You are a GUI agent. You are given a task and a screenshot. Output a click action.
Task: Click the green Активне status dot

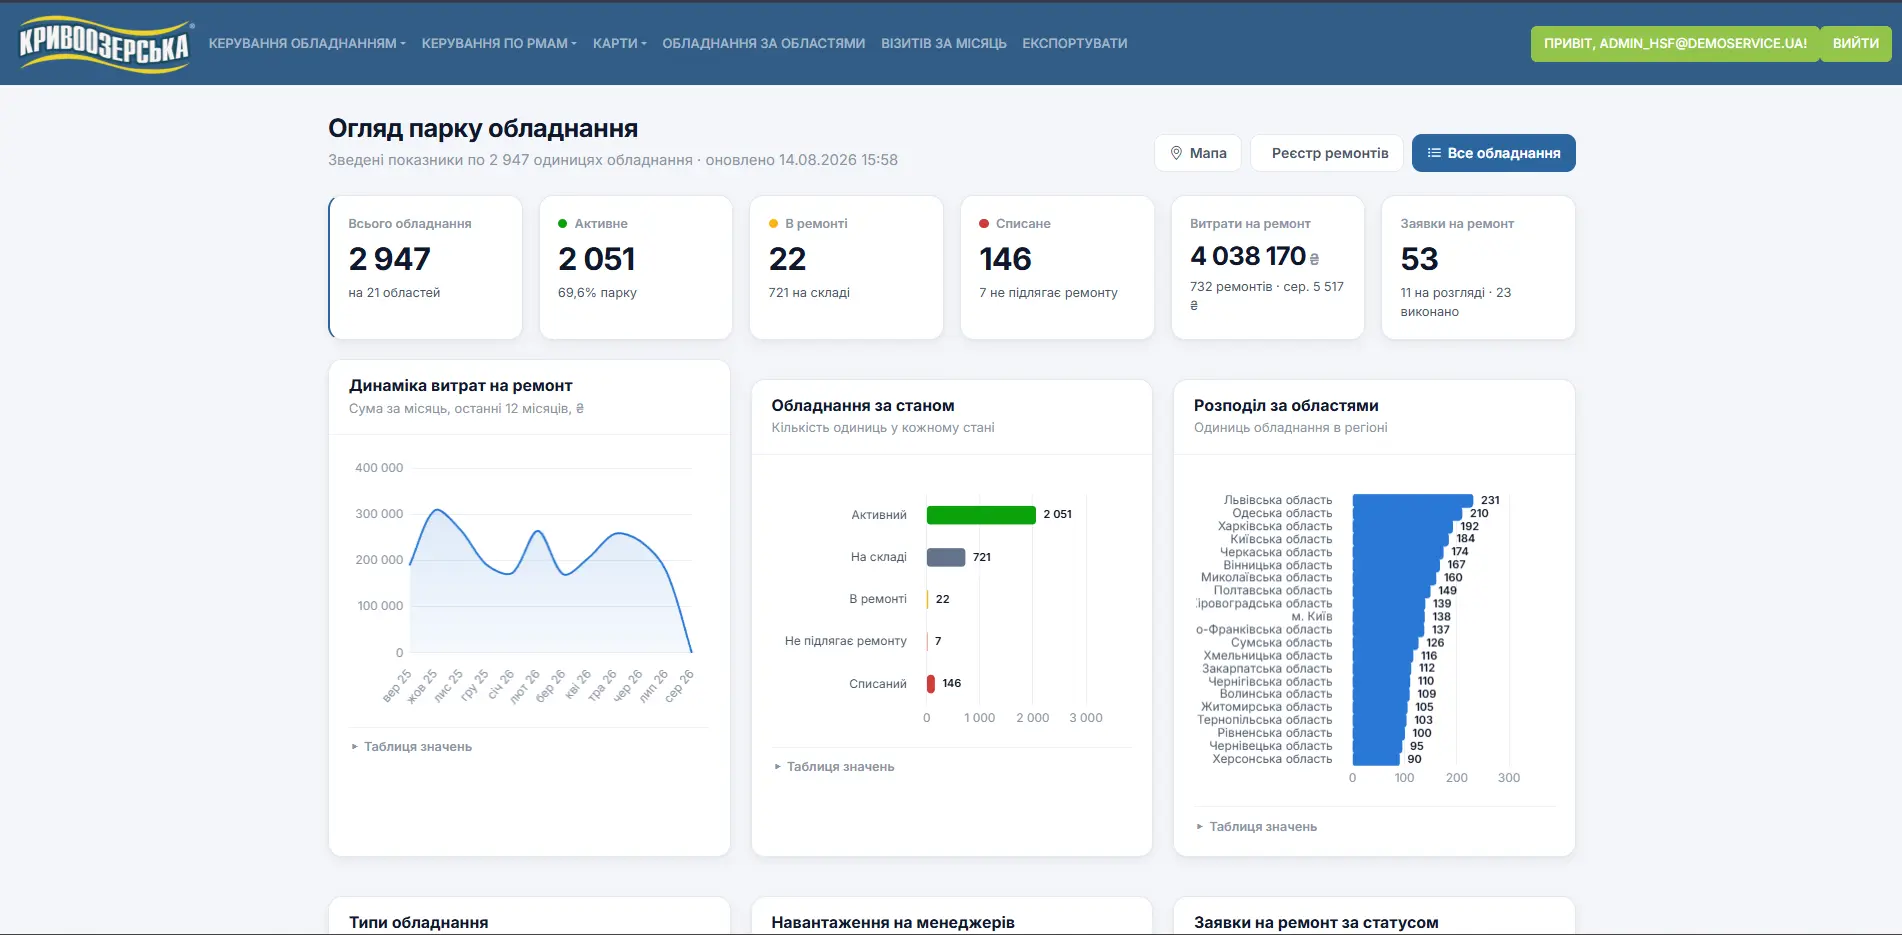point(563,224)
